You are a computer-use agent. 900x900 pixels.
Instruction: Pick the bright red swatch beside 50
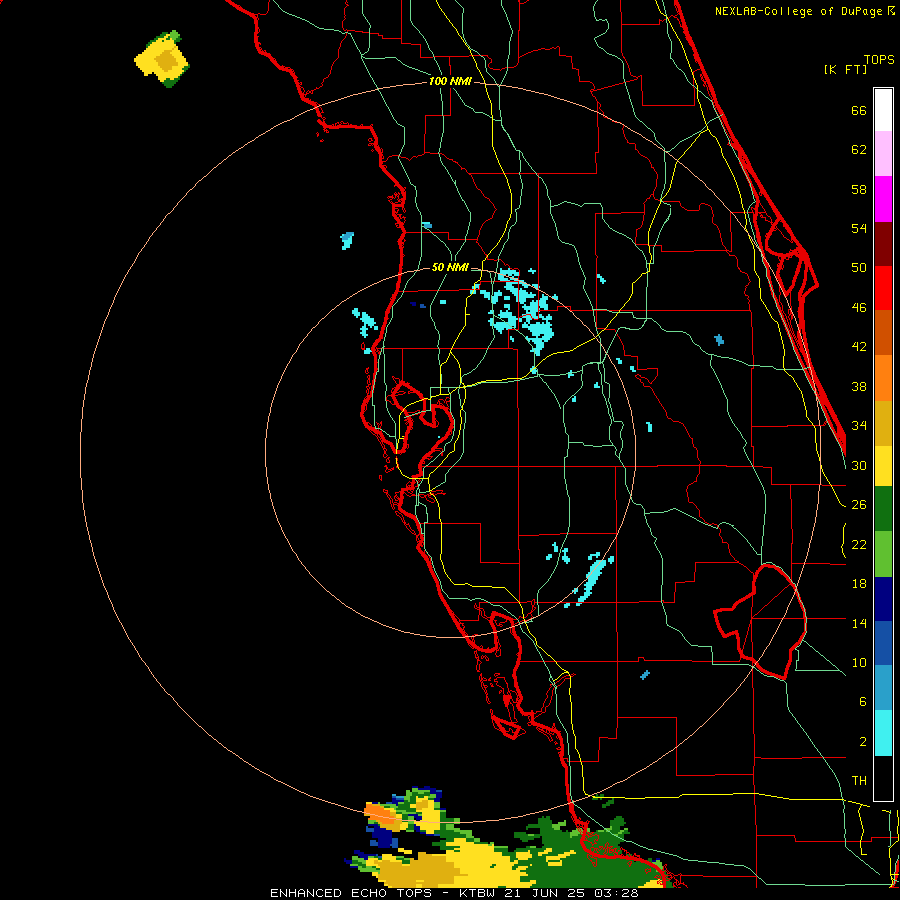(883, 288)
